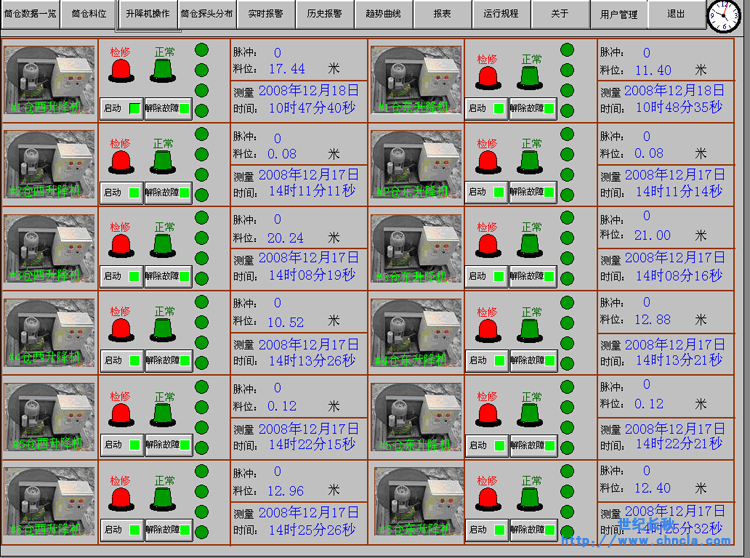750x558 pixels.
Task: Click the green 正常 lamp for #3仓西升降机
Action: pos(163,246)
